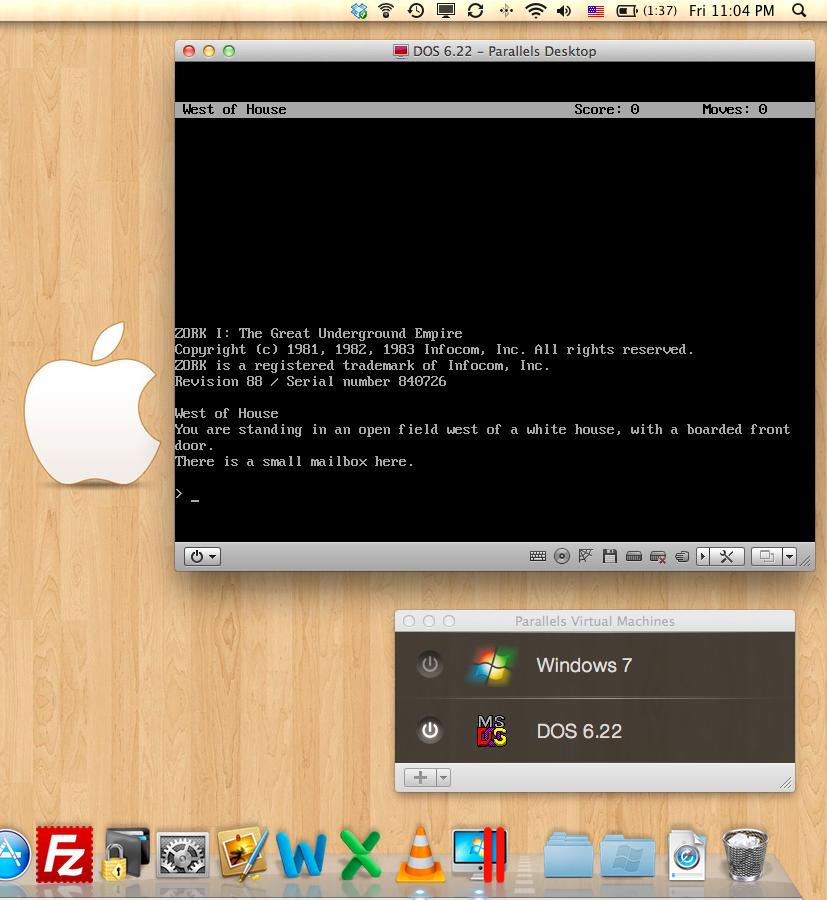
Task: Open the battery status menu
Action: 647,10
